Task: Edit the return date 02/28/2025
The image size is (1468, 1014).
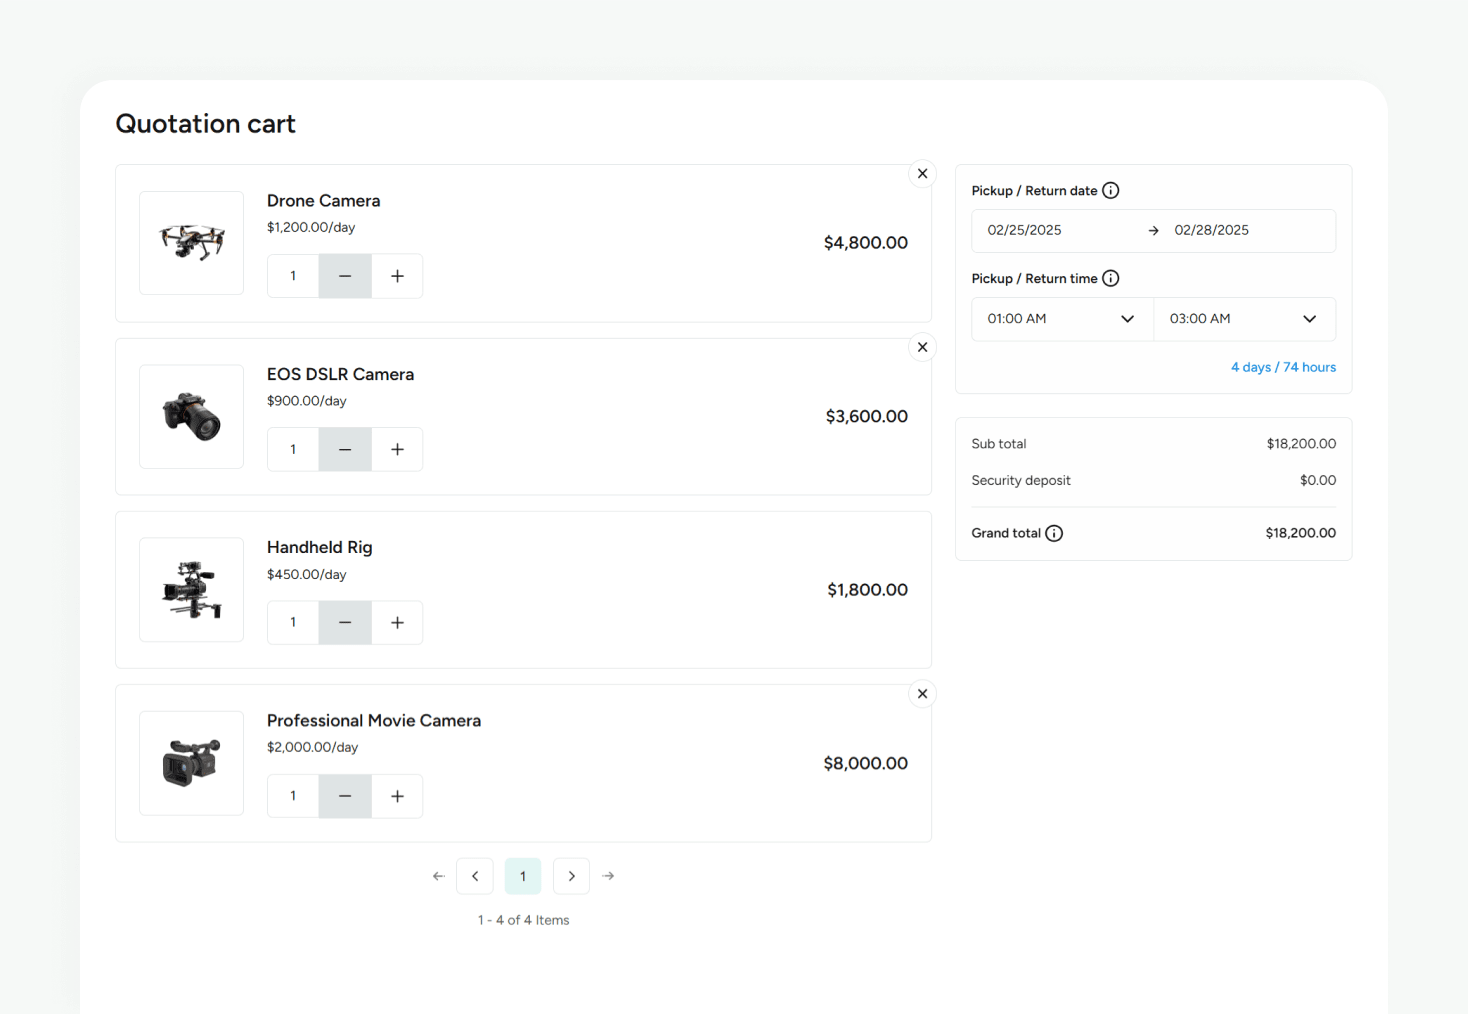Action: (x=1211, y=230)
